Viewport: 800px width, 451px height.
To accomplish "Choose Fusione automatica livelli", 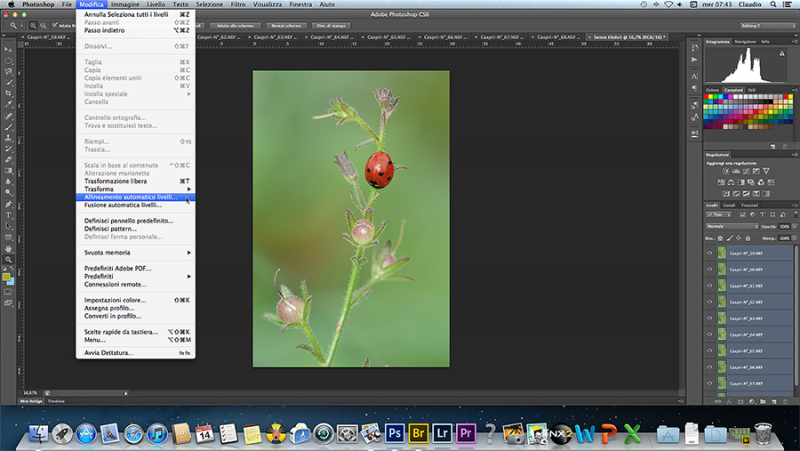I will click(x=135, y=205).
